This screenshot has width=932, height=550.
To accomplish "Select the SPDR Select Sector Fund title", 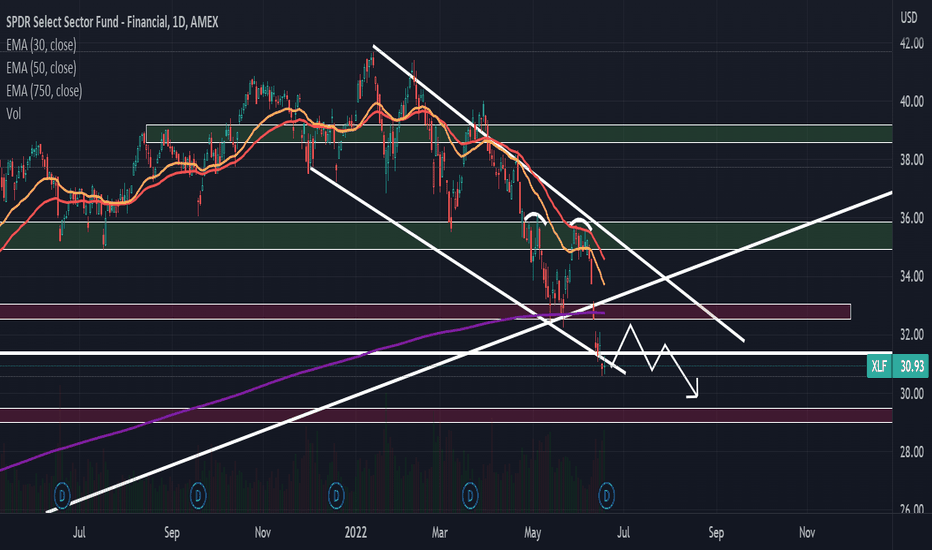I will (x=112, y=22).
